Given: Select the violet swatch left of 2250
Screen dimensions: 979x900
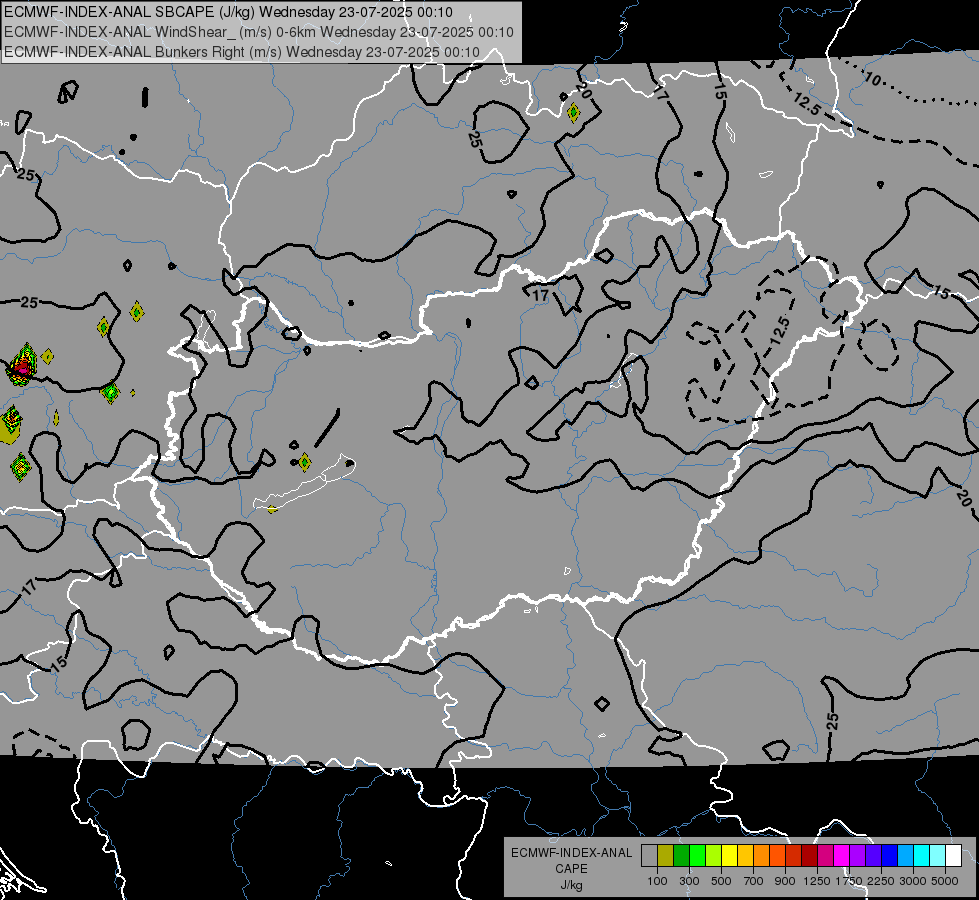Looking at the screenshot, I should click(x=874, y=855).
